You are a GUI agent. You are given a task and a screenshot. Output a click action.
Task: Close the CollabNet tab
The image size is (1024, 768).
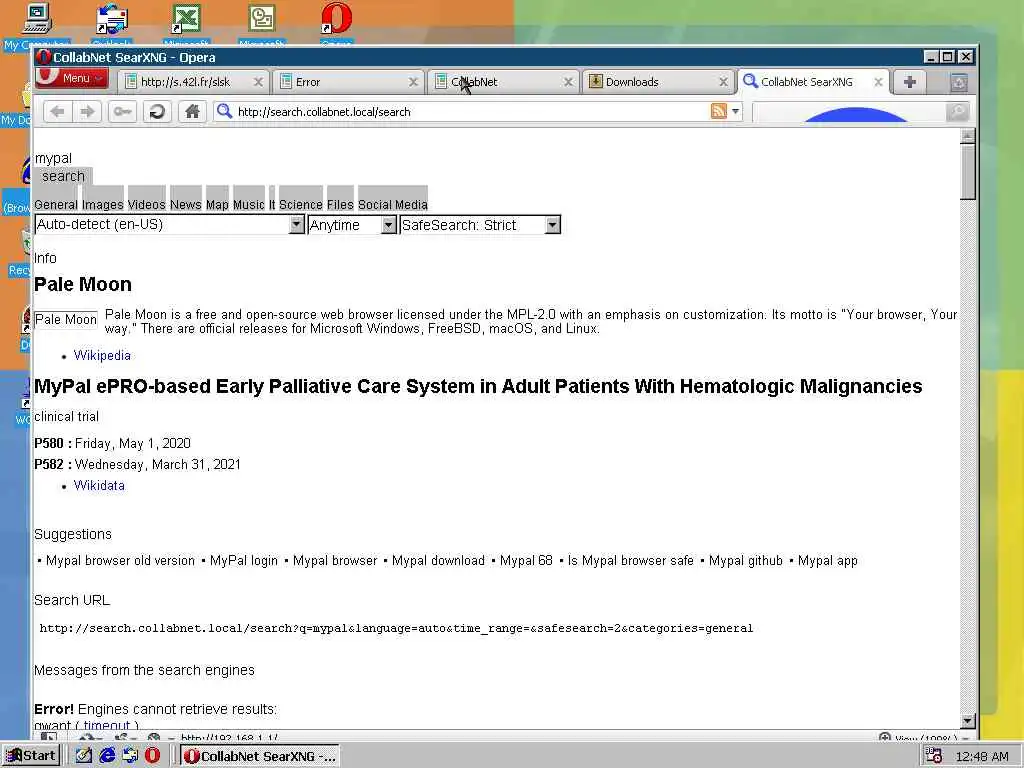point(568,82)
